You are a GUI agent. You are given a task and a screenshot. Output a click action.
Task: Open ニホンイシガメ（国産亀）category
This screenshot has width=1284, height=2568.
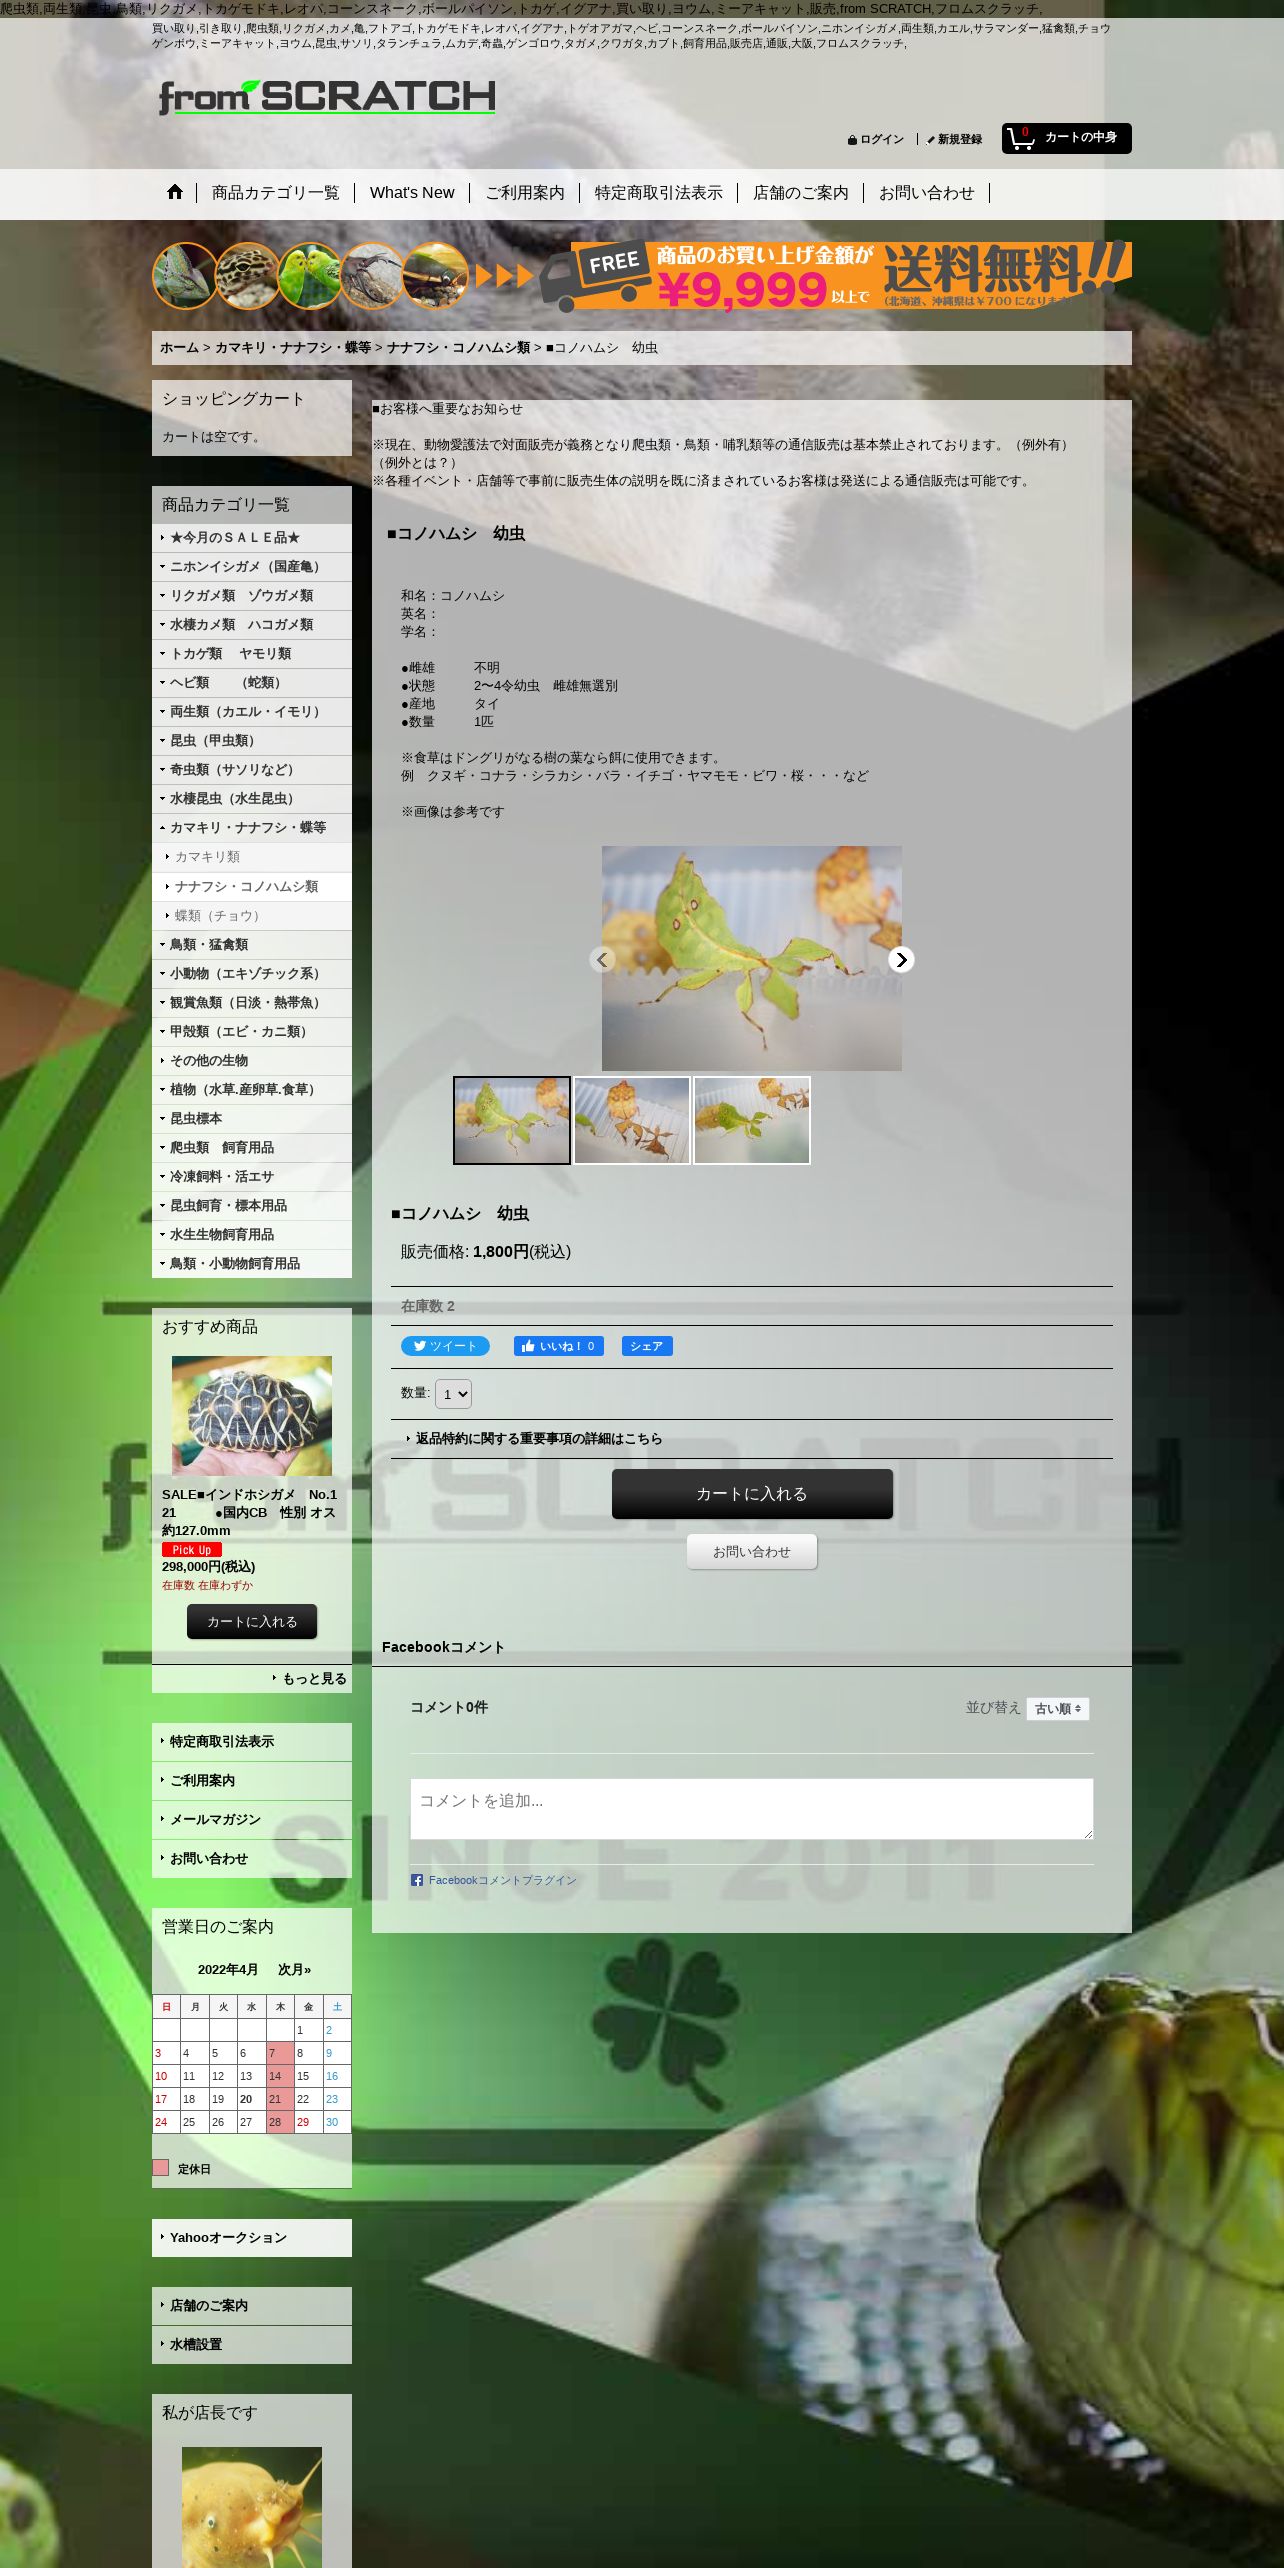click(x=251, y=567)
